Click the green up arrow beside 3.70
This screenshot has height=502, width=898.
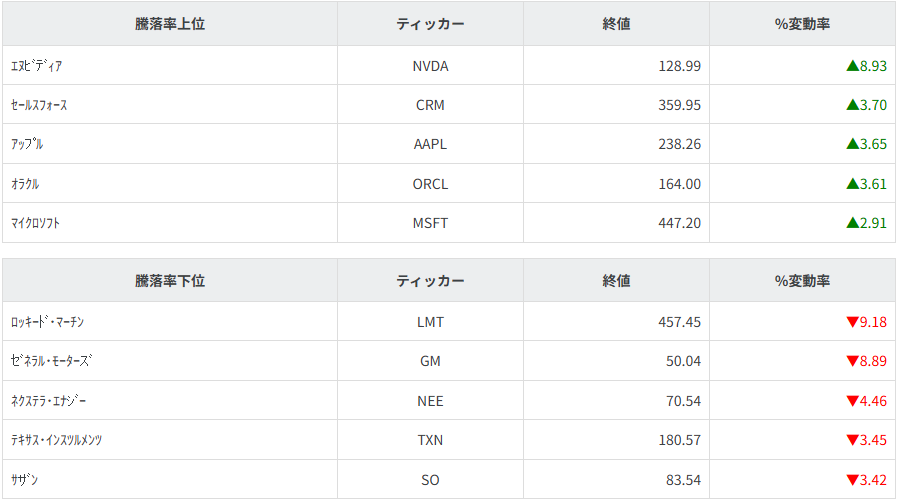click(852, 105)
